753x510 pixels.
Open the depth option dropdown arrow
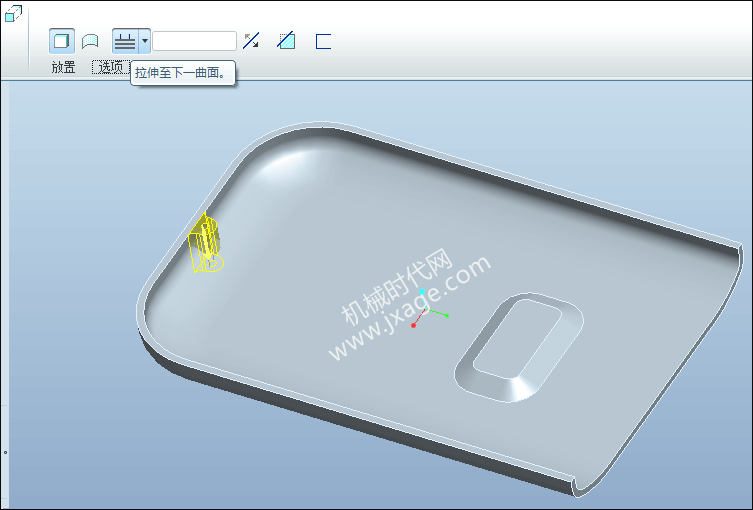pos(145,41)
